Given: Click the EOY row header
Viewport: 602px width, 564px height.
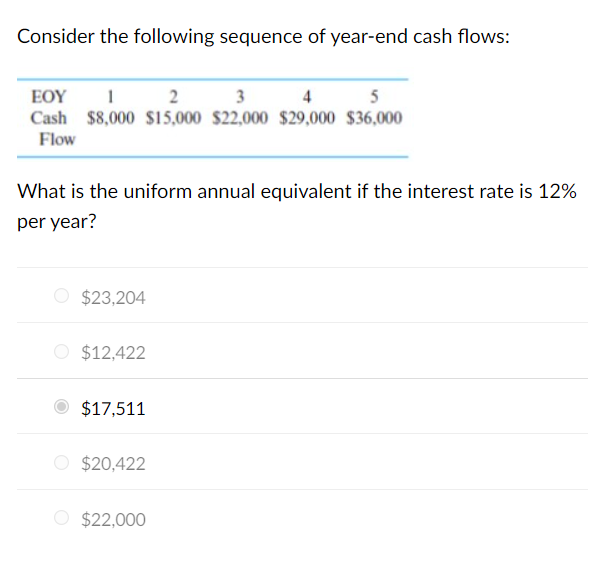Looking at the screenshot, I should tap(49, 96).
